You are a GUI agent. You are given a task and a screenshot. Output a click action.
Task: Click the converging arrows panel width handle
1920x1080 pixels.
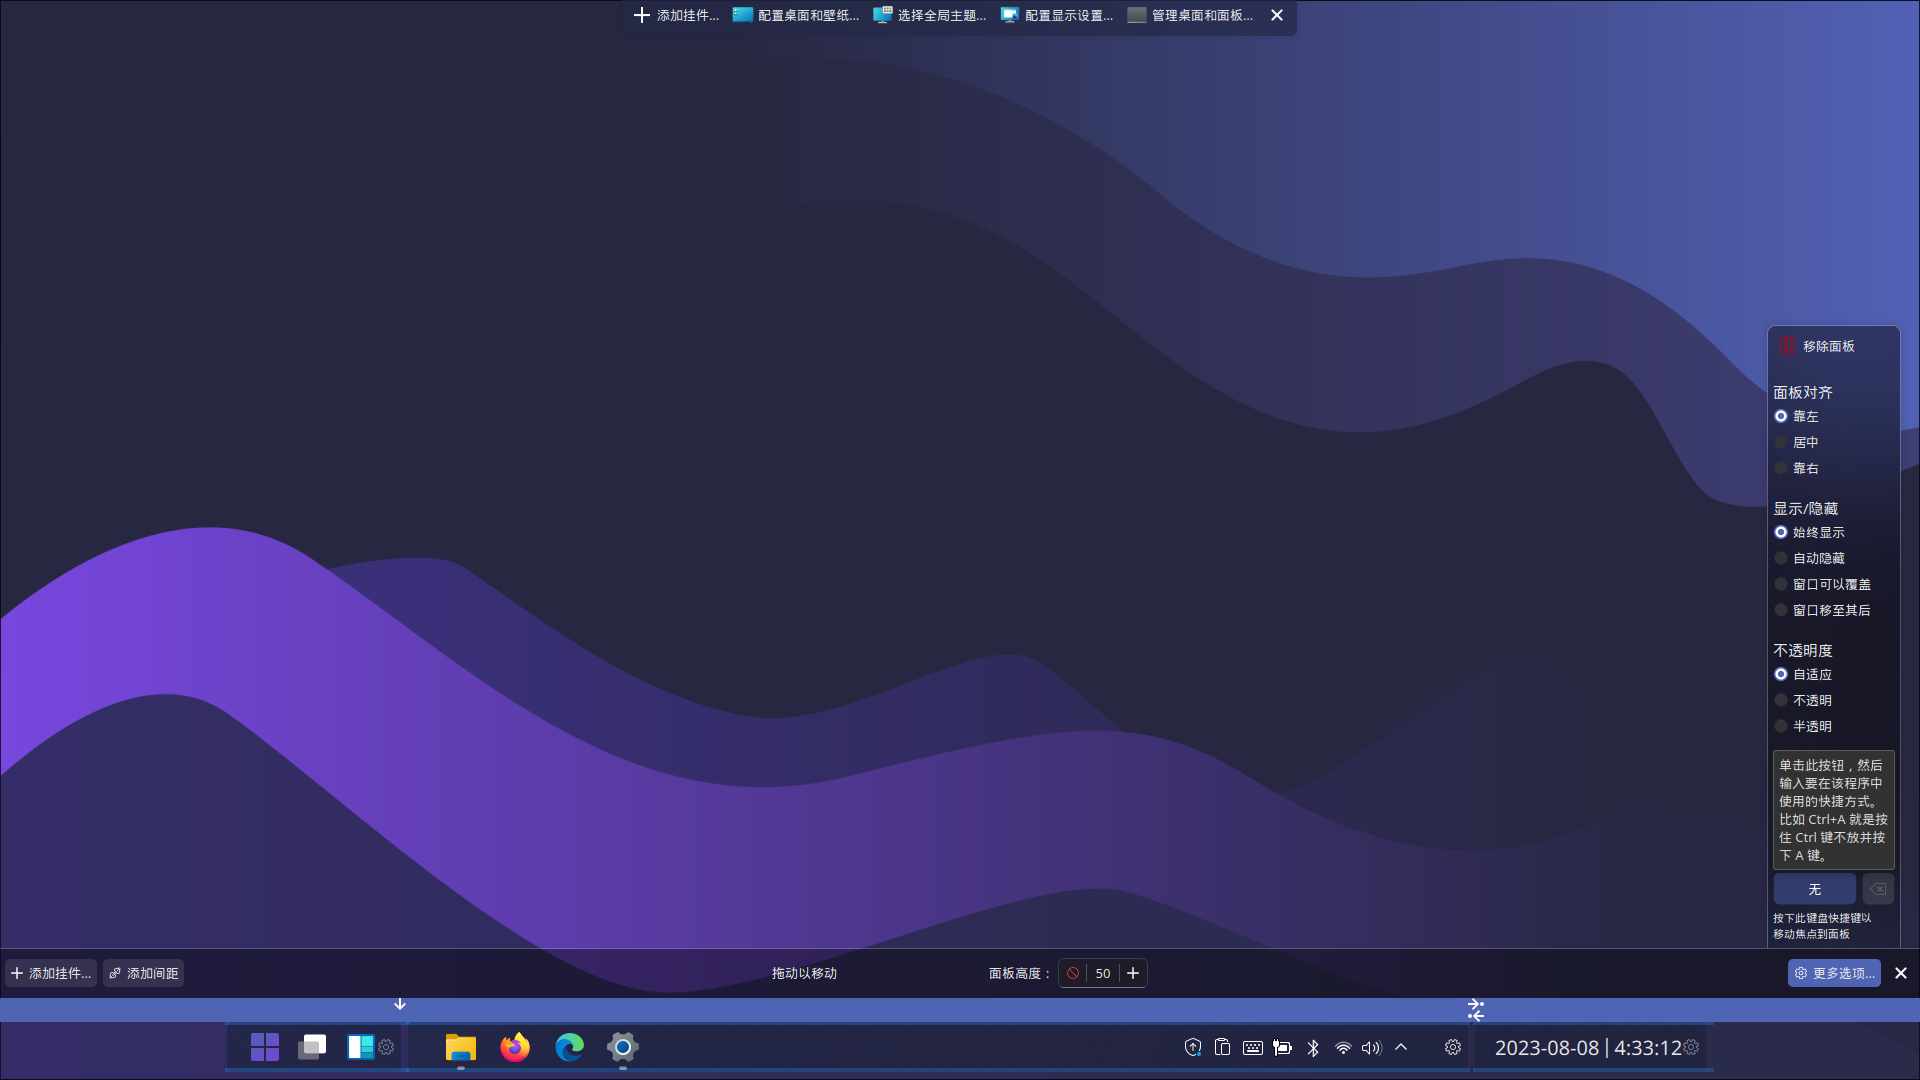click(x=1476, y=1010)
